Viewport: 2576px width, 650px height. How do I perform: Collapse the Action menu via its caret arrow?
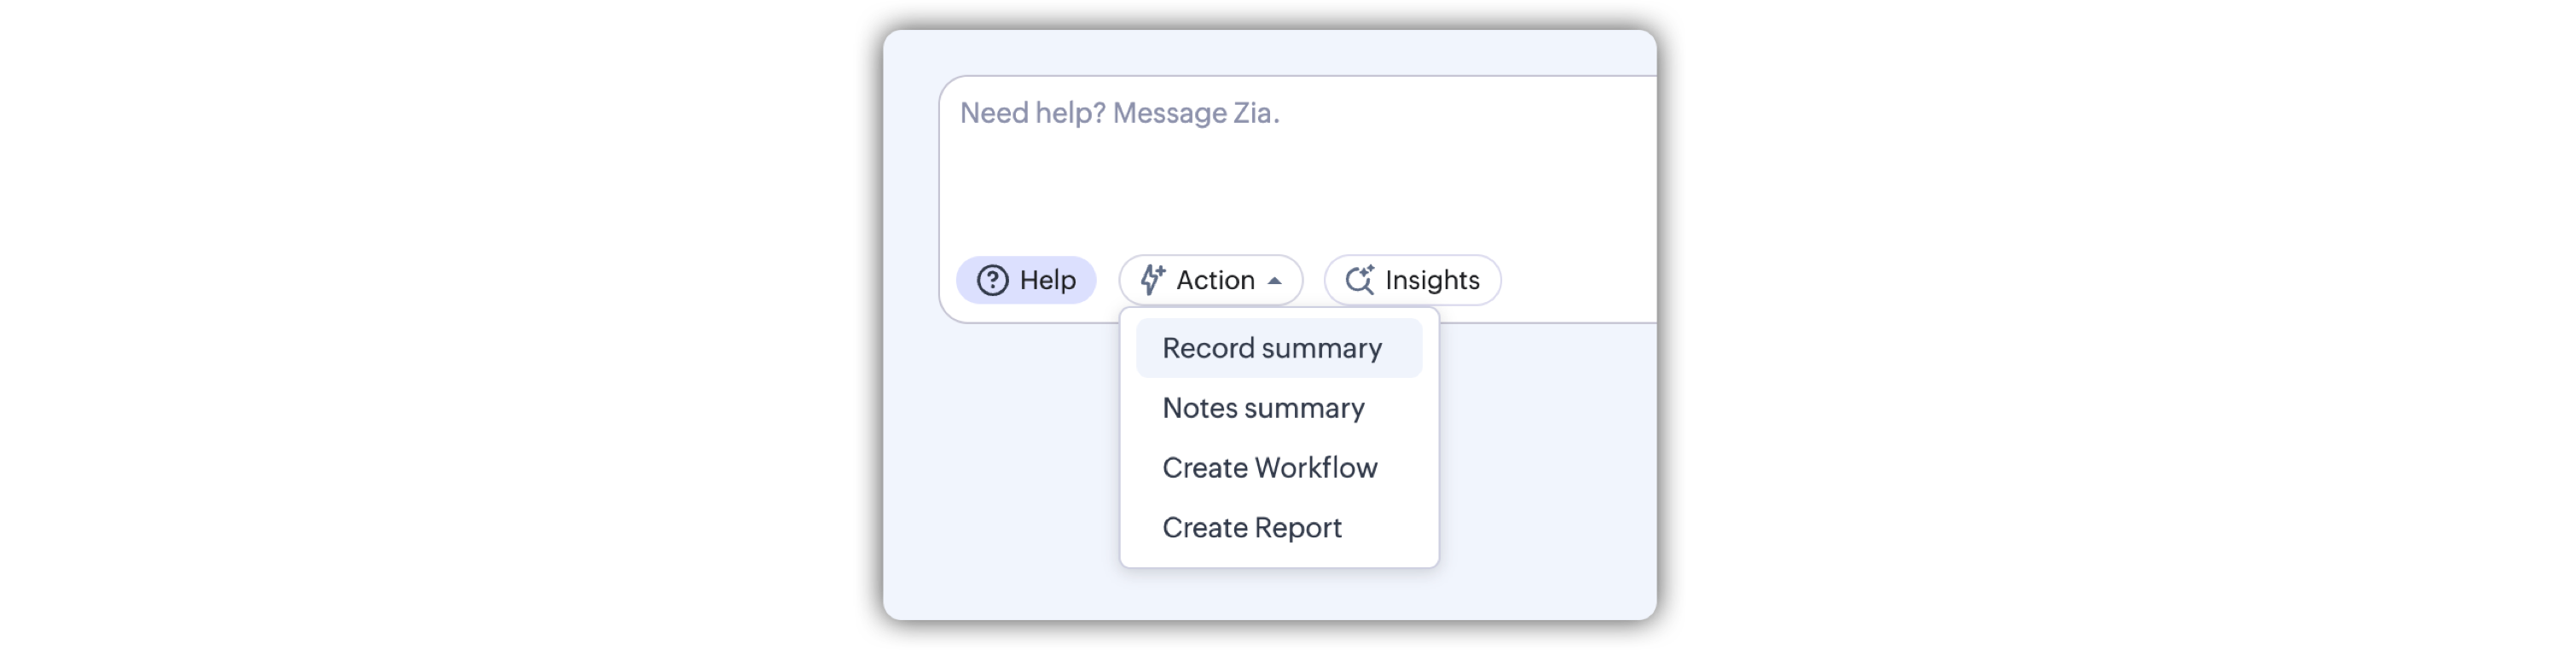(1275, 281)
